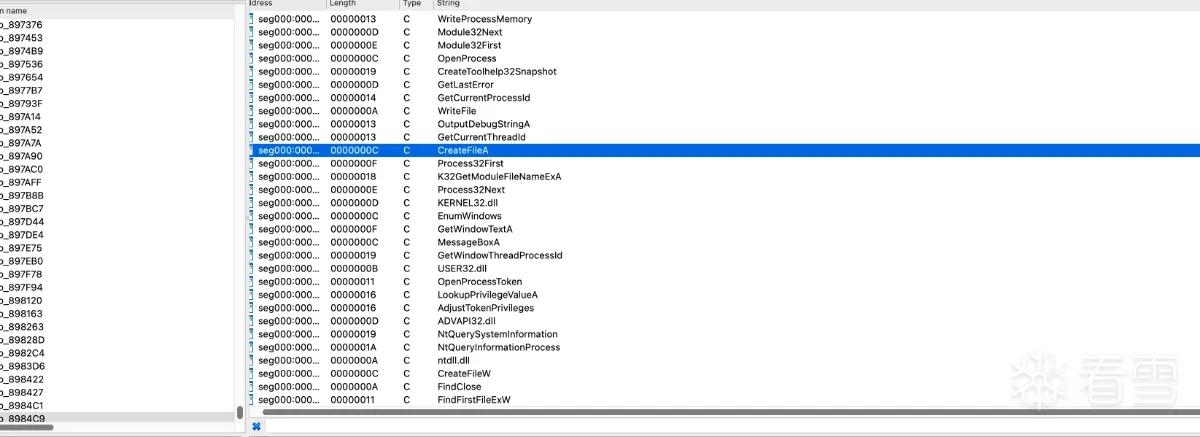Select the GetWindowThreadProcessId string
Screen dimensions: 1200x437
click(724, 255)
